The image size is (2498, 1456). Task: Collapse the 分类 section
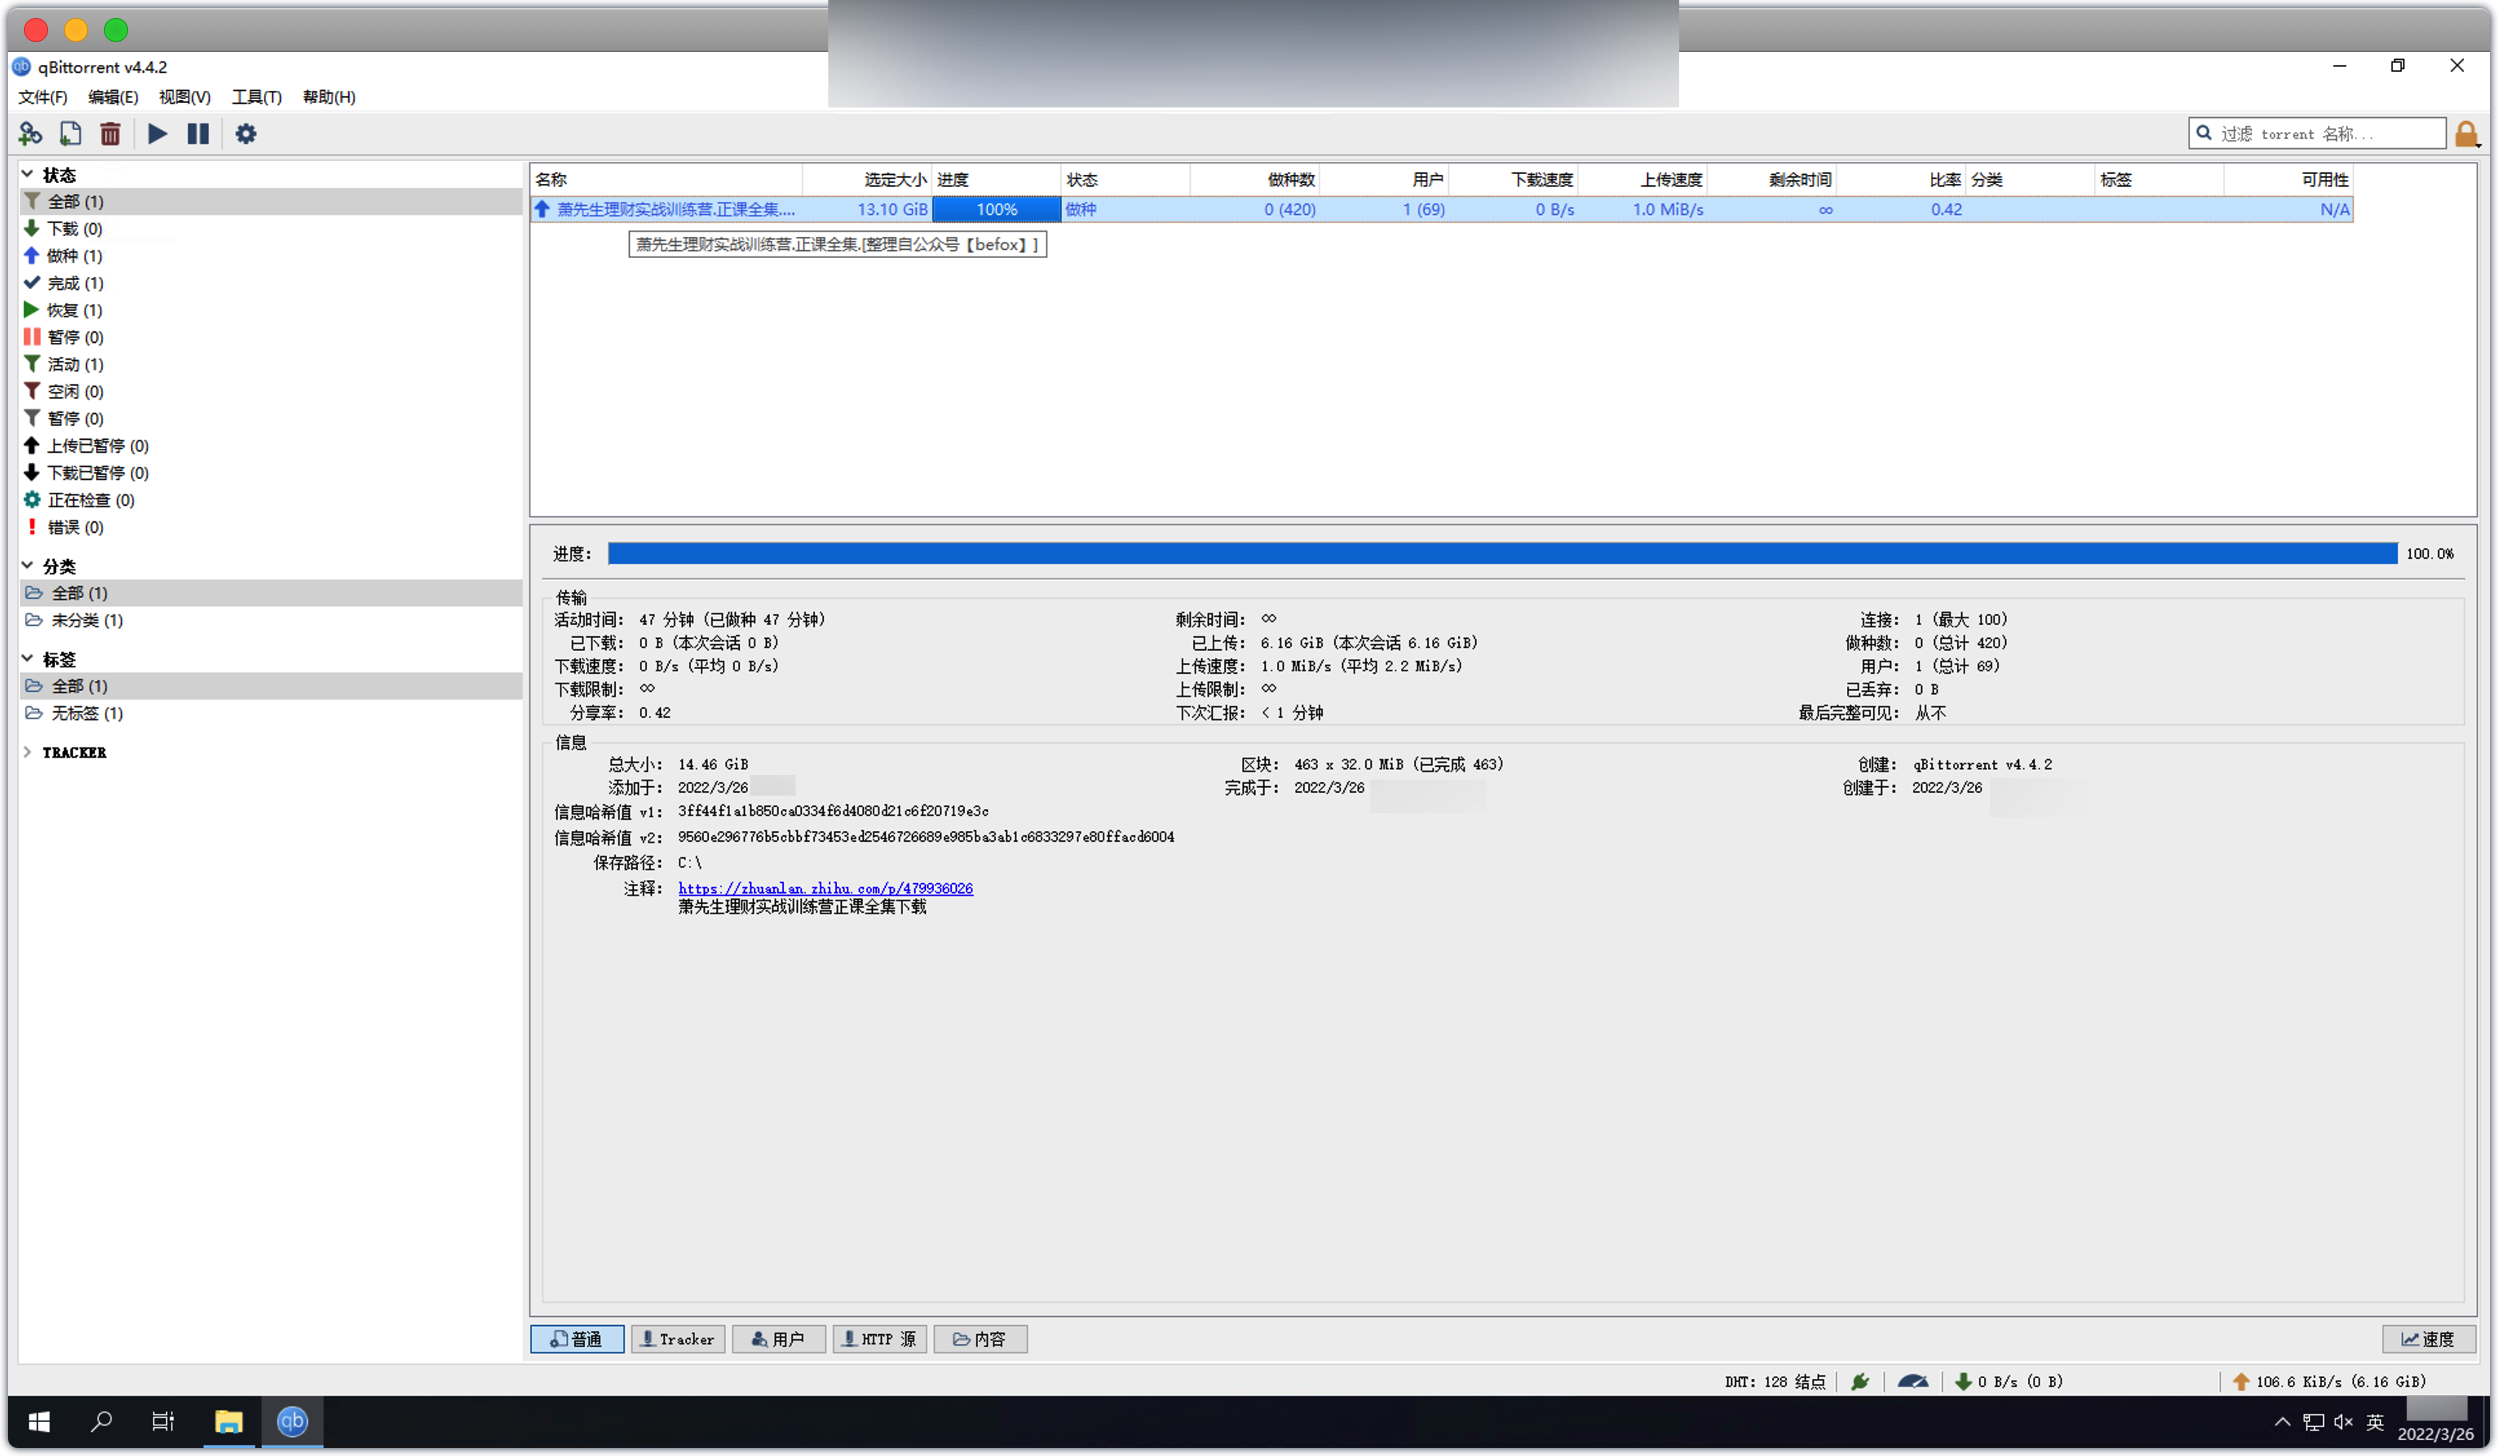pos(28,566)
